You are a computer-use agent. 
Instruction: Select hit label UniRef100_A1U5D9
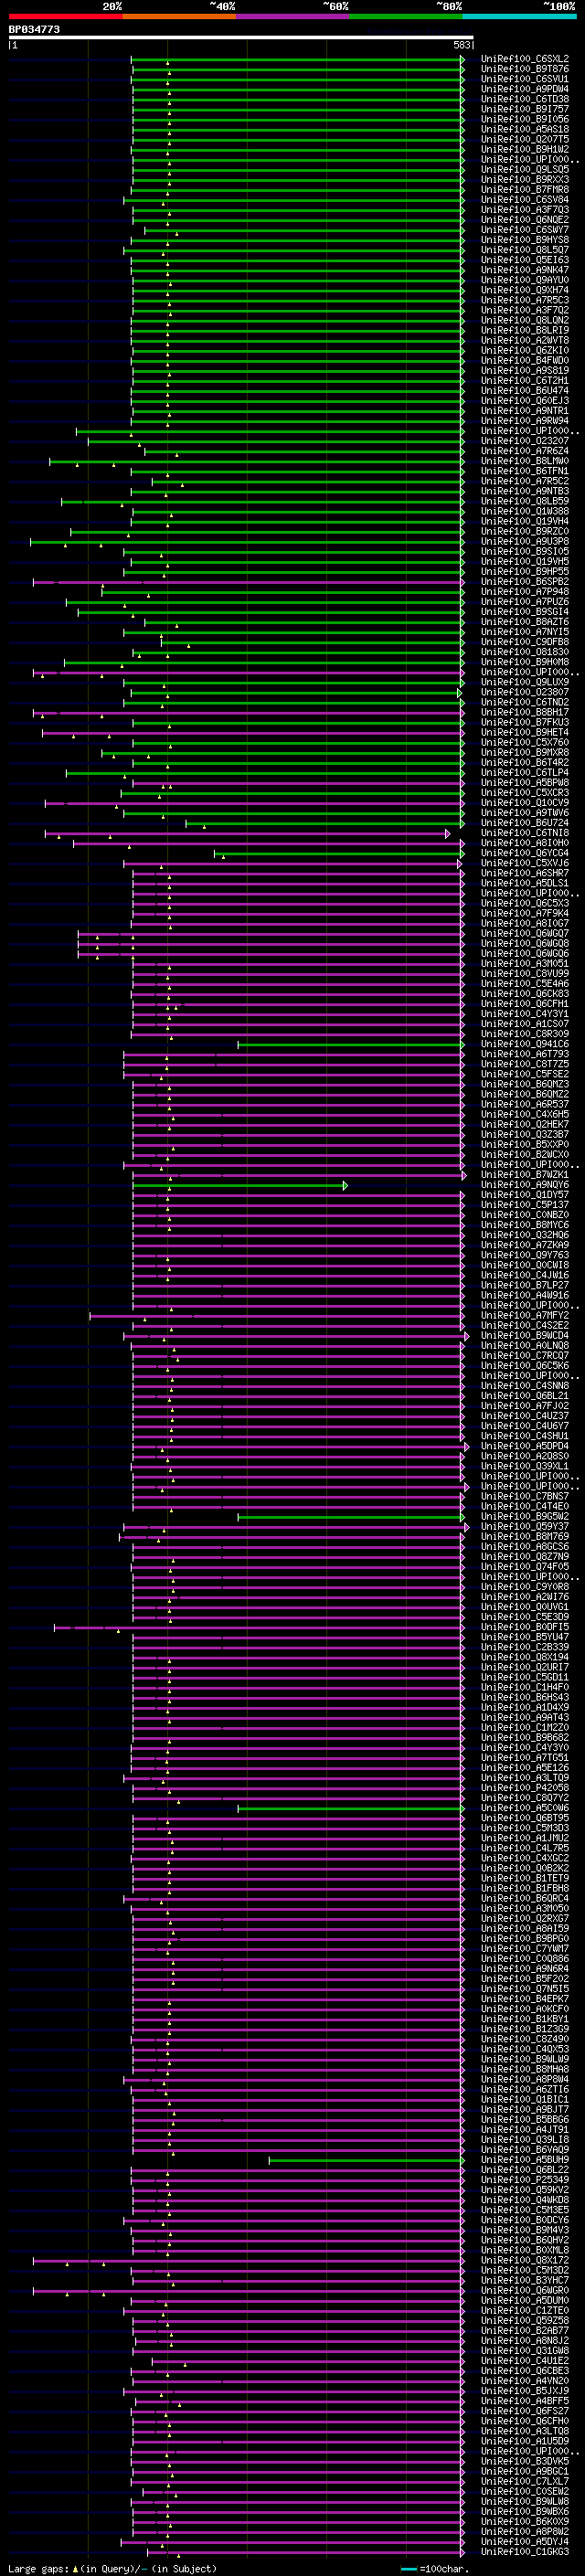(x=525, y=2440)
